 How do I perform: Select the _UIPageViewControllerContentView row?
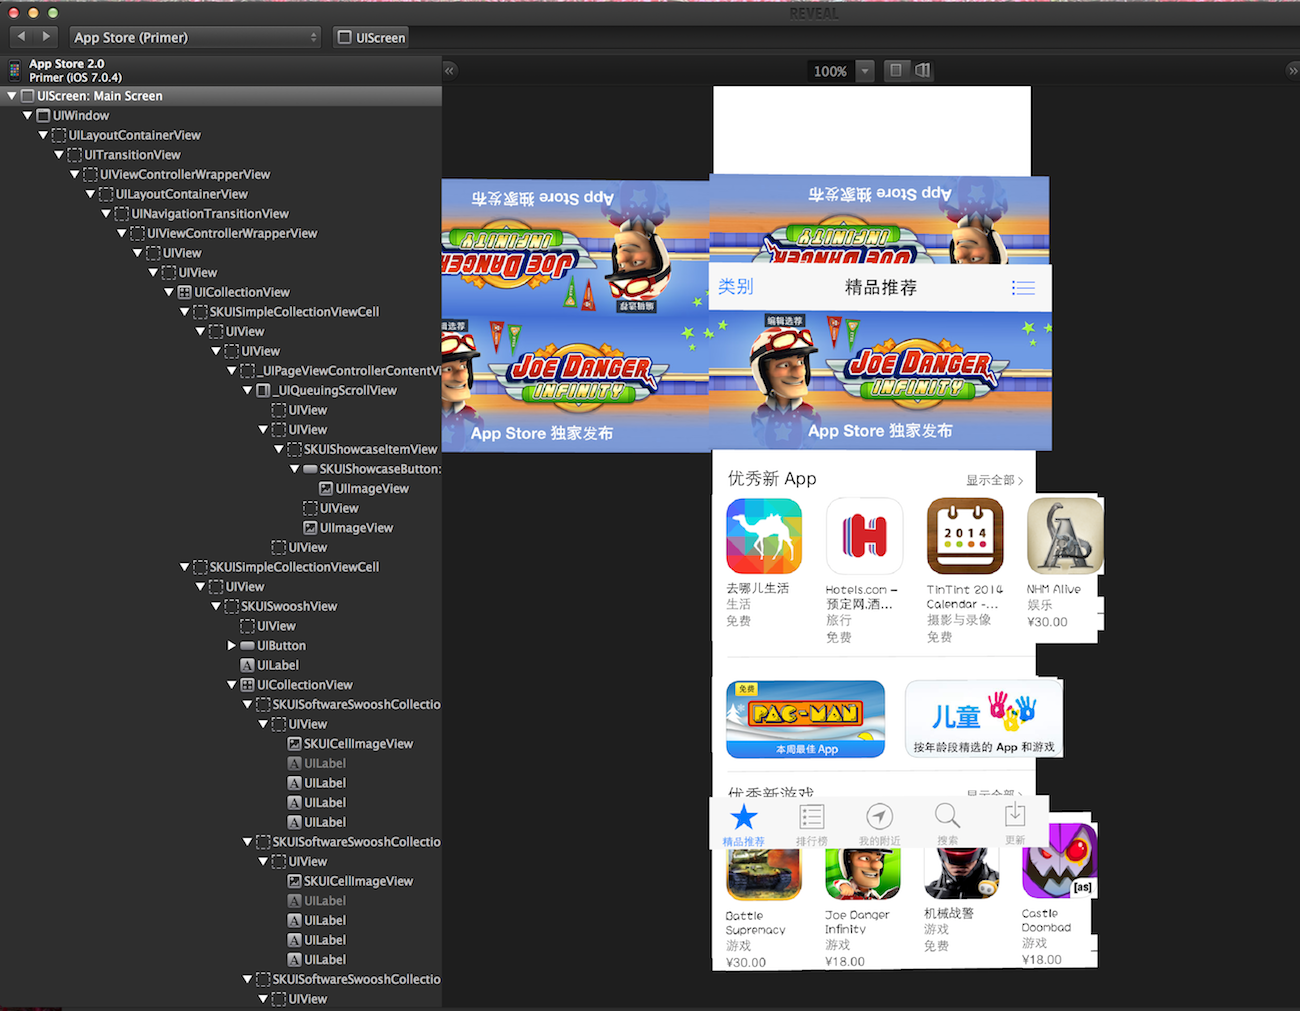coord(220,371)
